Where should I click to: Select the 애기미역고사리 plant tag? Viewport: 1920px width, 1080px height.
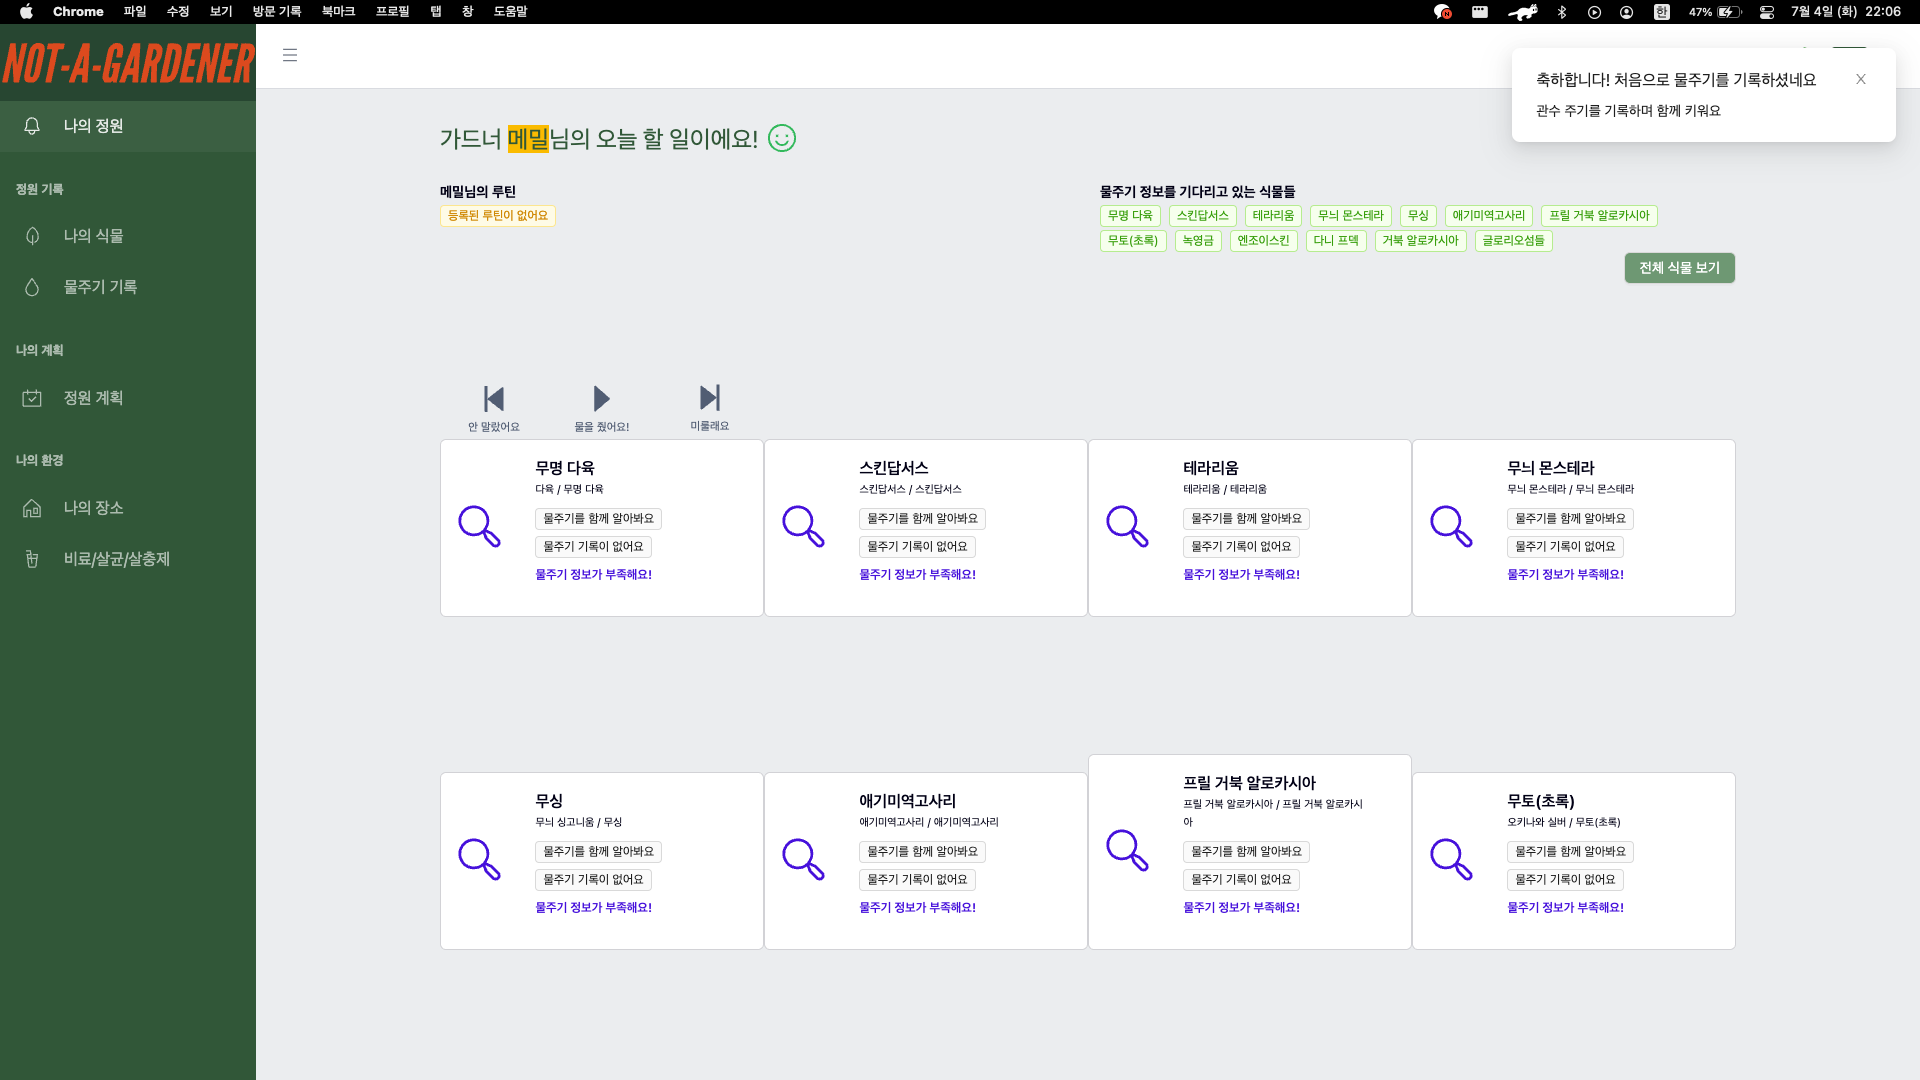1489,216
